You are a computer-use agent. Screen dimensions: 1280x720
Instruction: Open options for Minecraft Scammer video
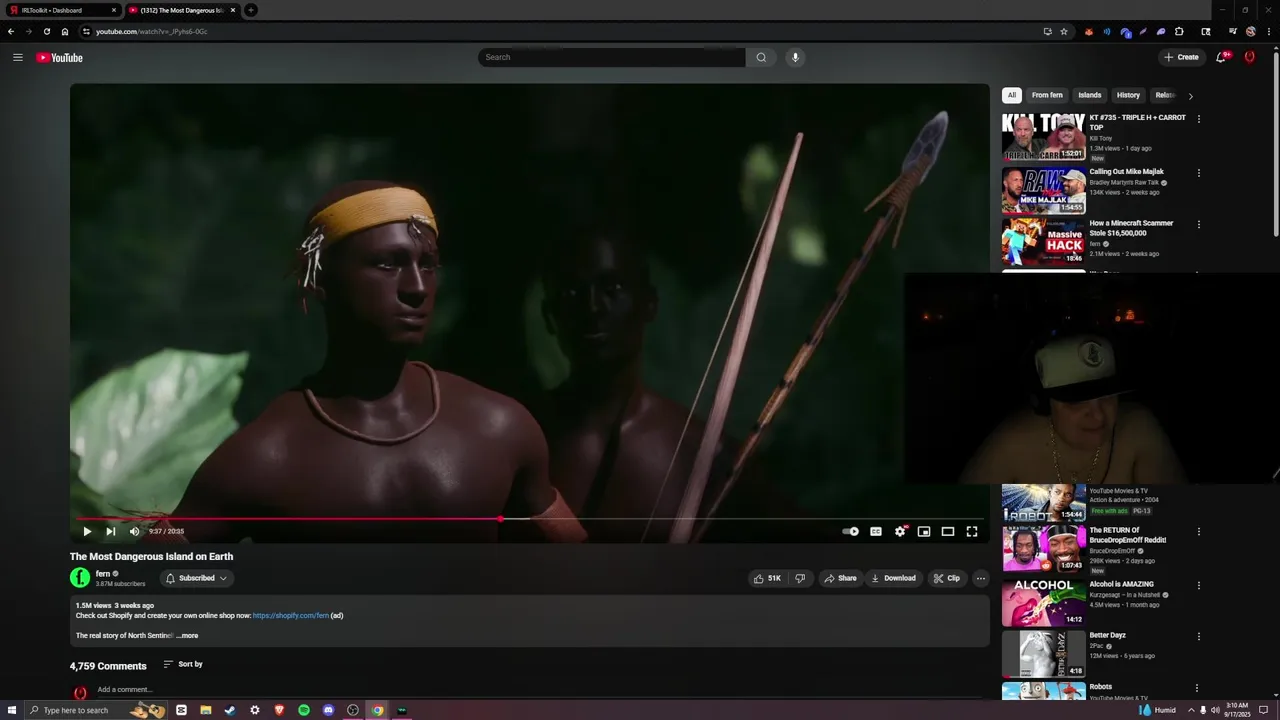(x=1199, y=225)
